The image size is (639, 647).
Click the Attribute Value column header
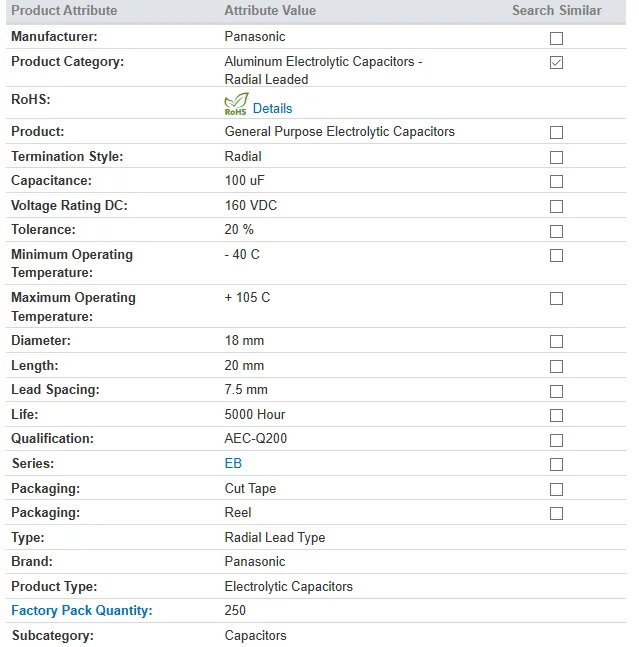(x=270, y=10)
